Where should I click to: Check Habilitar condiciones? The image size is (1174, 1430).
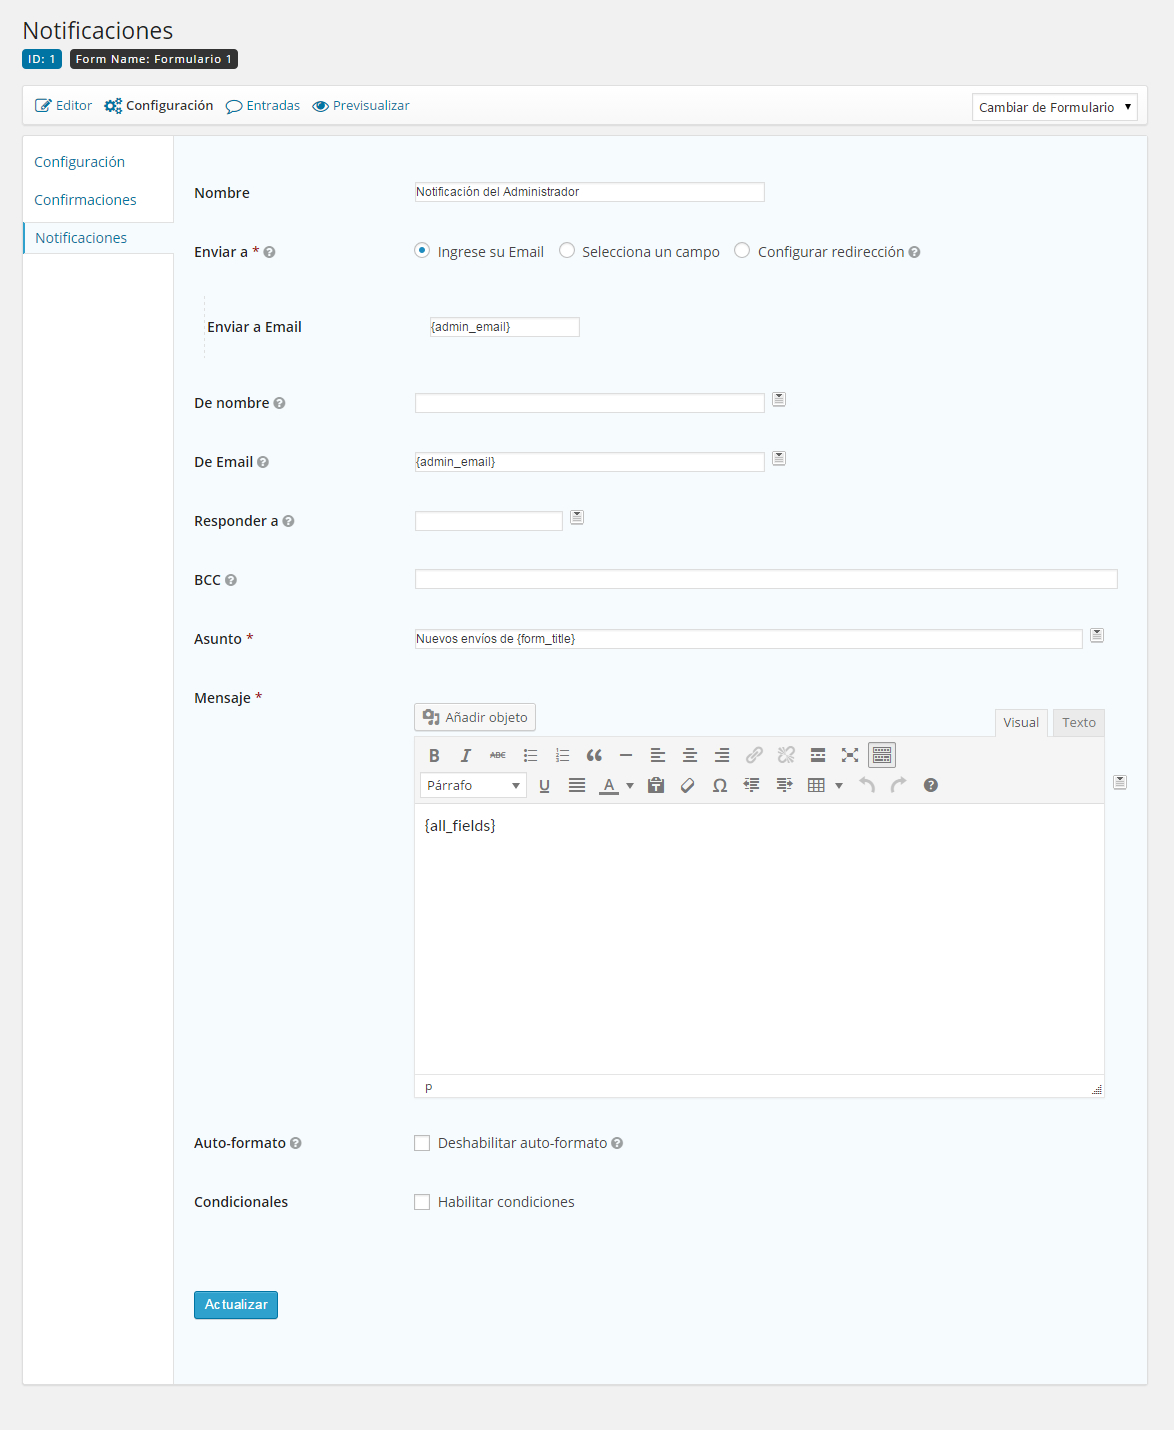422,1202
